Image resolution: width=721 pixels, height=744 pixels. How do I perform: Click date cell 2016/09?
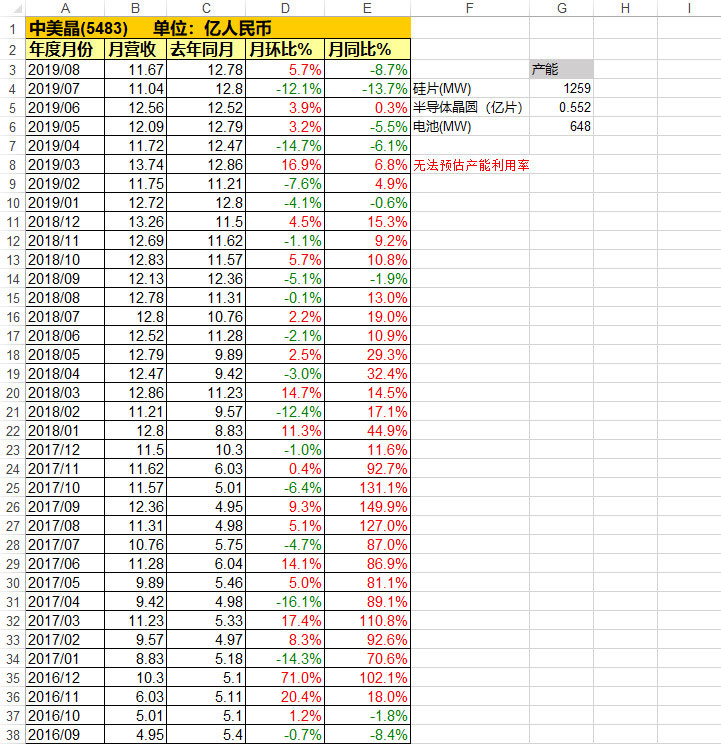tap(65, 735)
